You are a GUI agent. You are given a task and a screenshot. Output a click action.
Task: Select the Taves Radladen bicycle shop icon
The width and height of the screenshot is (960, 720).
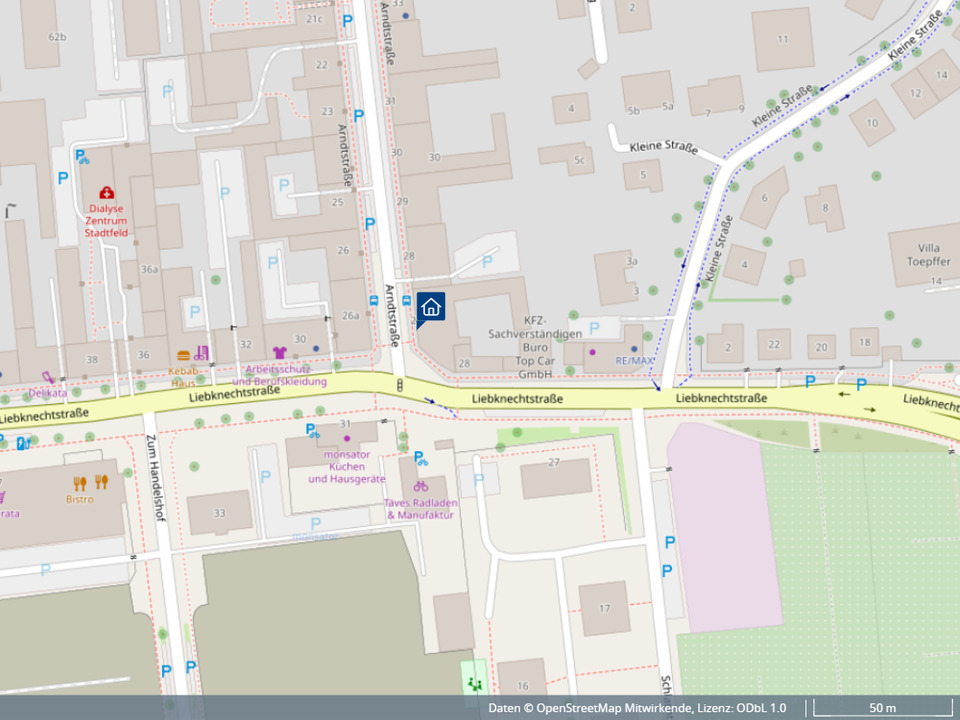pyautogui.click(x=421, y=487)
